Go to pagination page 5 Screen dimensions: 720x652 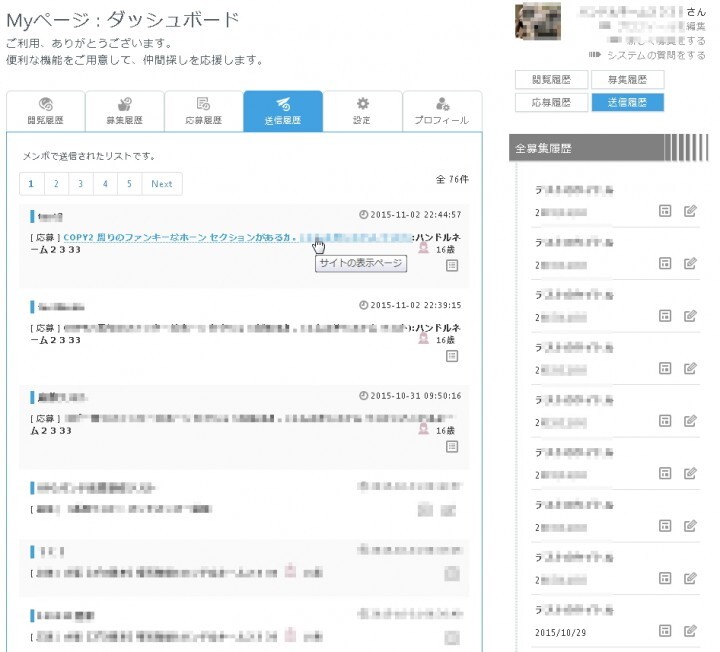(129, 184)
